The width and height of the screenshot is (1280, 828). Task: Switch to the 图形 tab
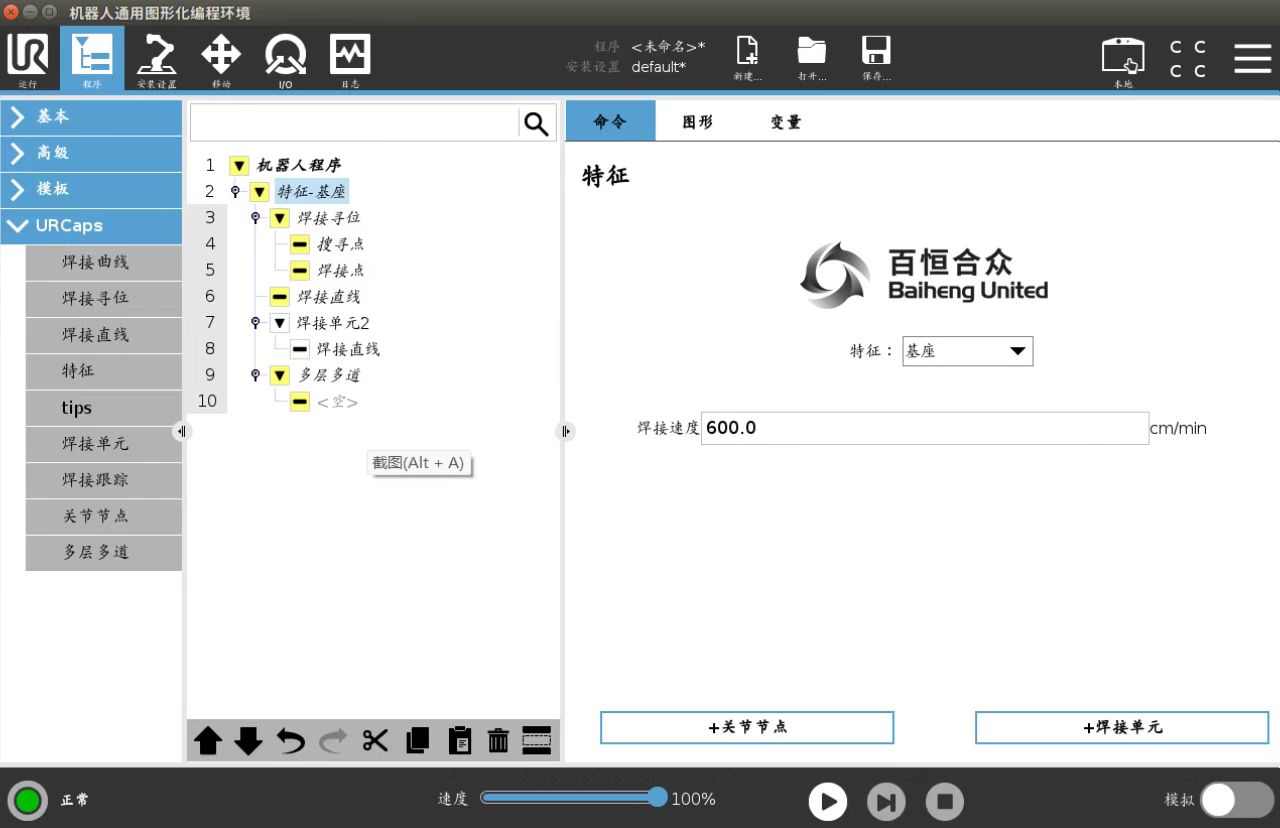(x=698, y=121)
